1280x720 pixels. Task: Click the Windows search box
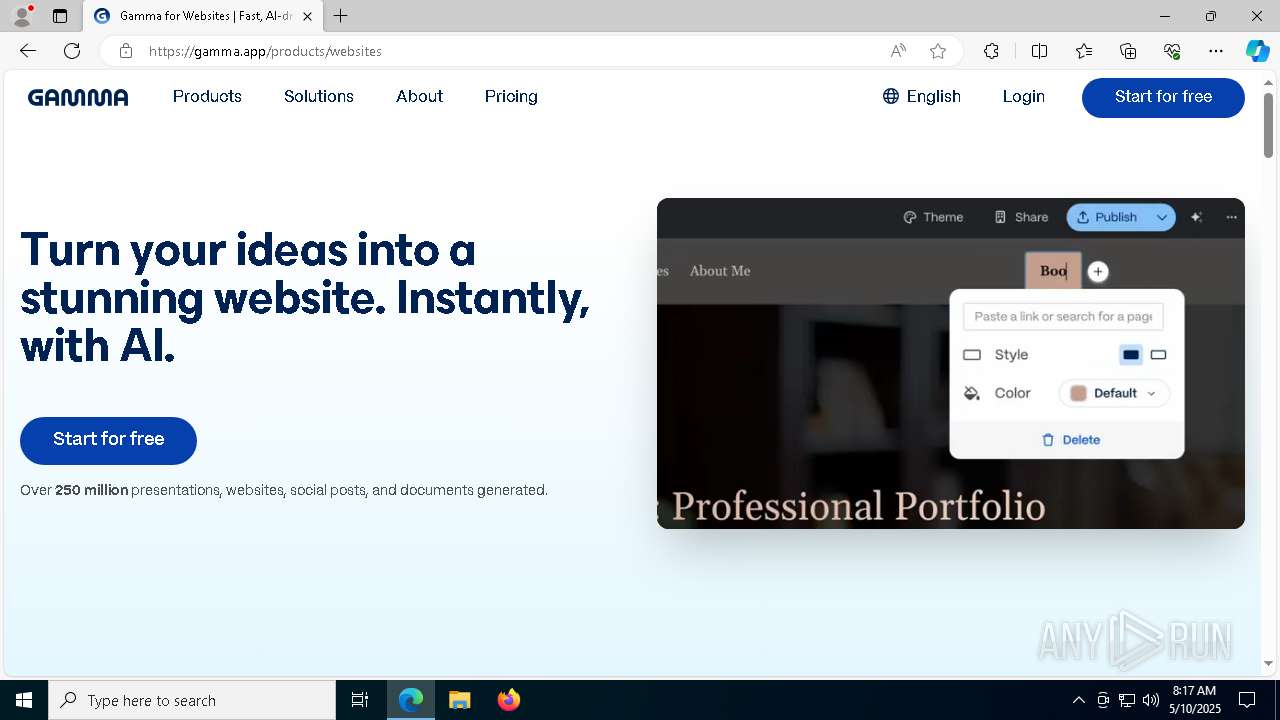(192, 700)
